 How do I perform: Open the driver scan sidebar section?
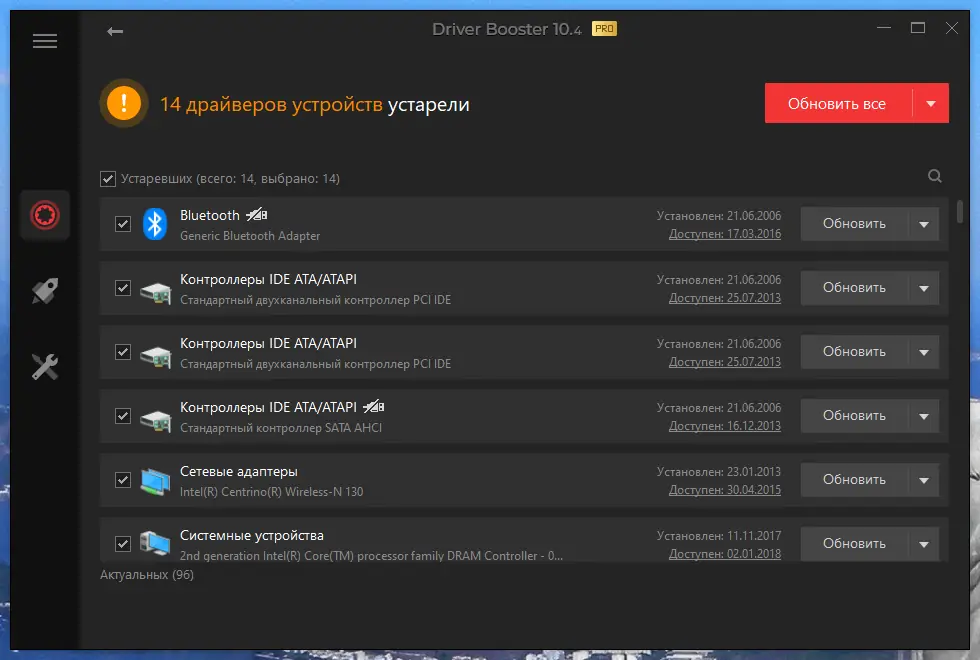45,215
